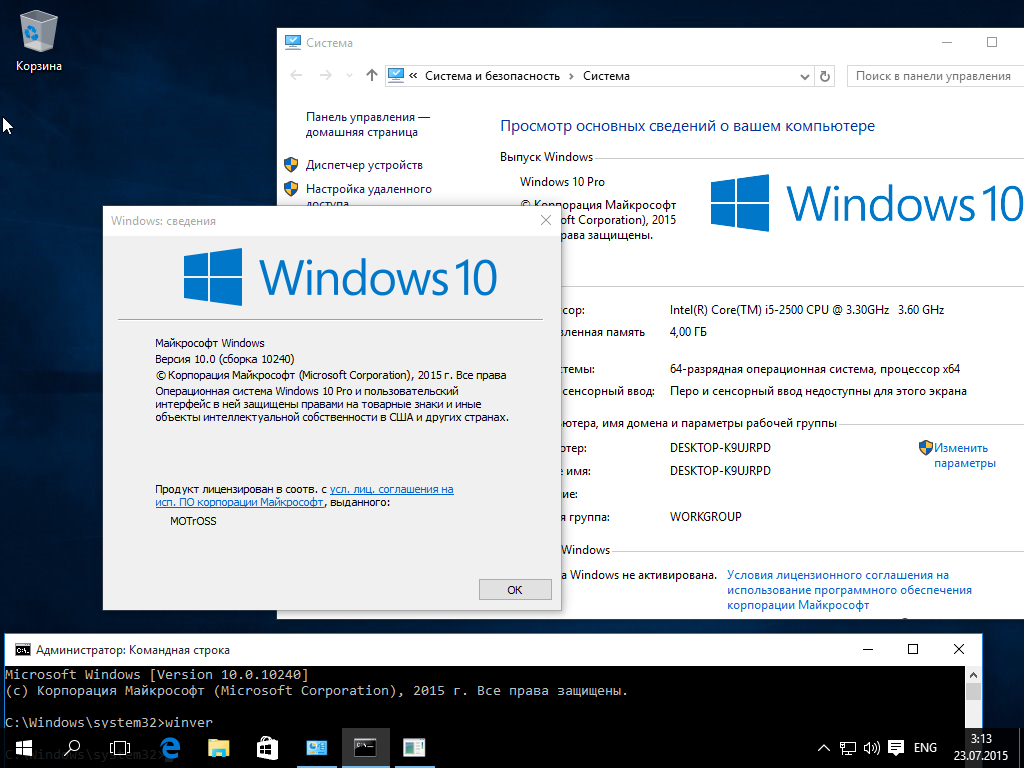
Task: Close the Windows: сведения dialog
Action: tap(546, 221)
